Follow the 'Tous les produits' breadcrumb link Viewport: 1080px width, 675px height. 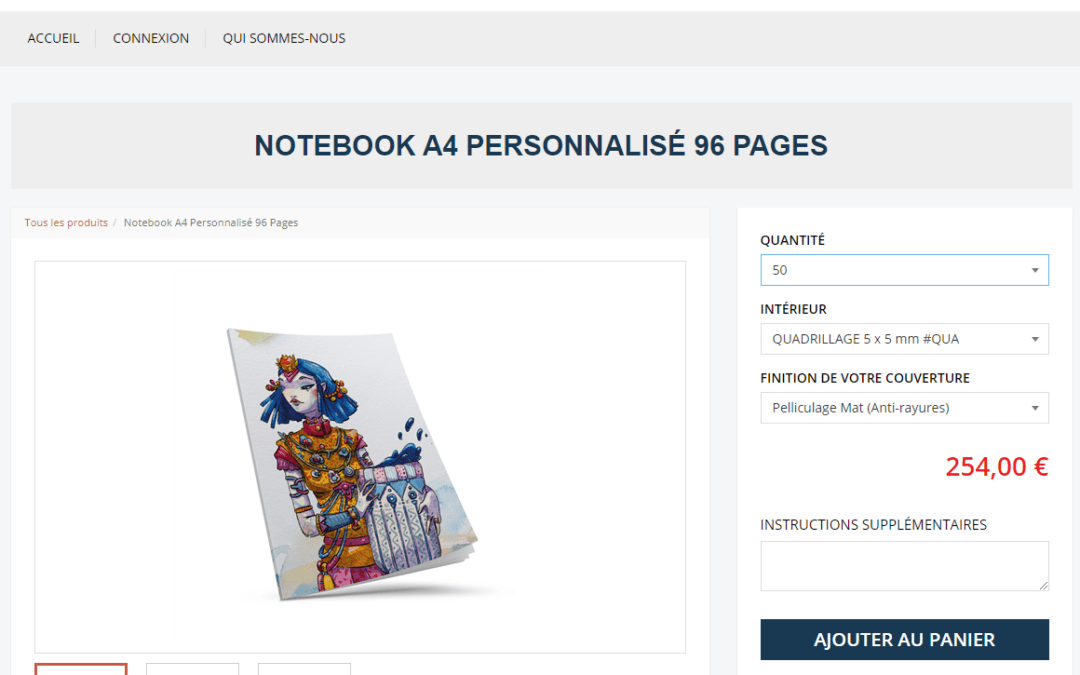pyautogui.click(x=66, y=222)
